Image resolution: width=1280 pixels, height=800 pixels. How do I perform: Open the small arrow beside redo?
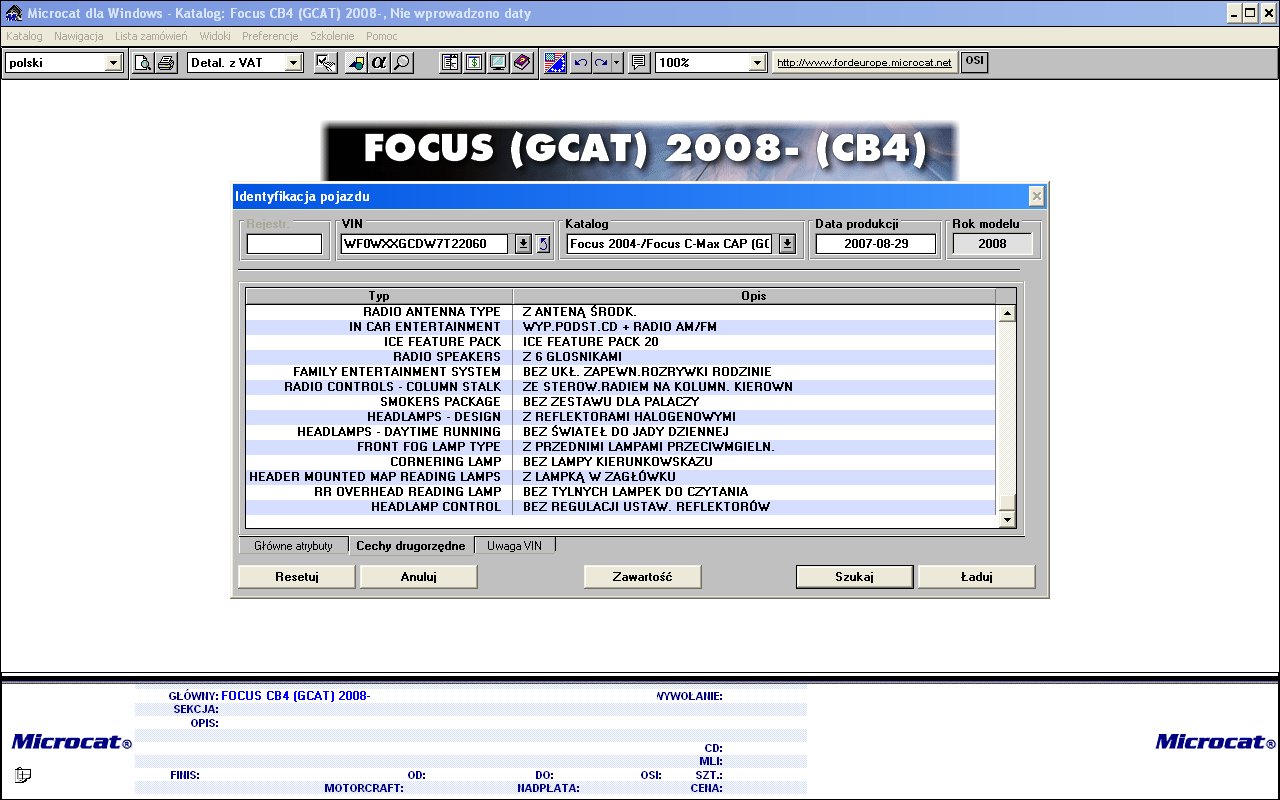tap(617, 63)
